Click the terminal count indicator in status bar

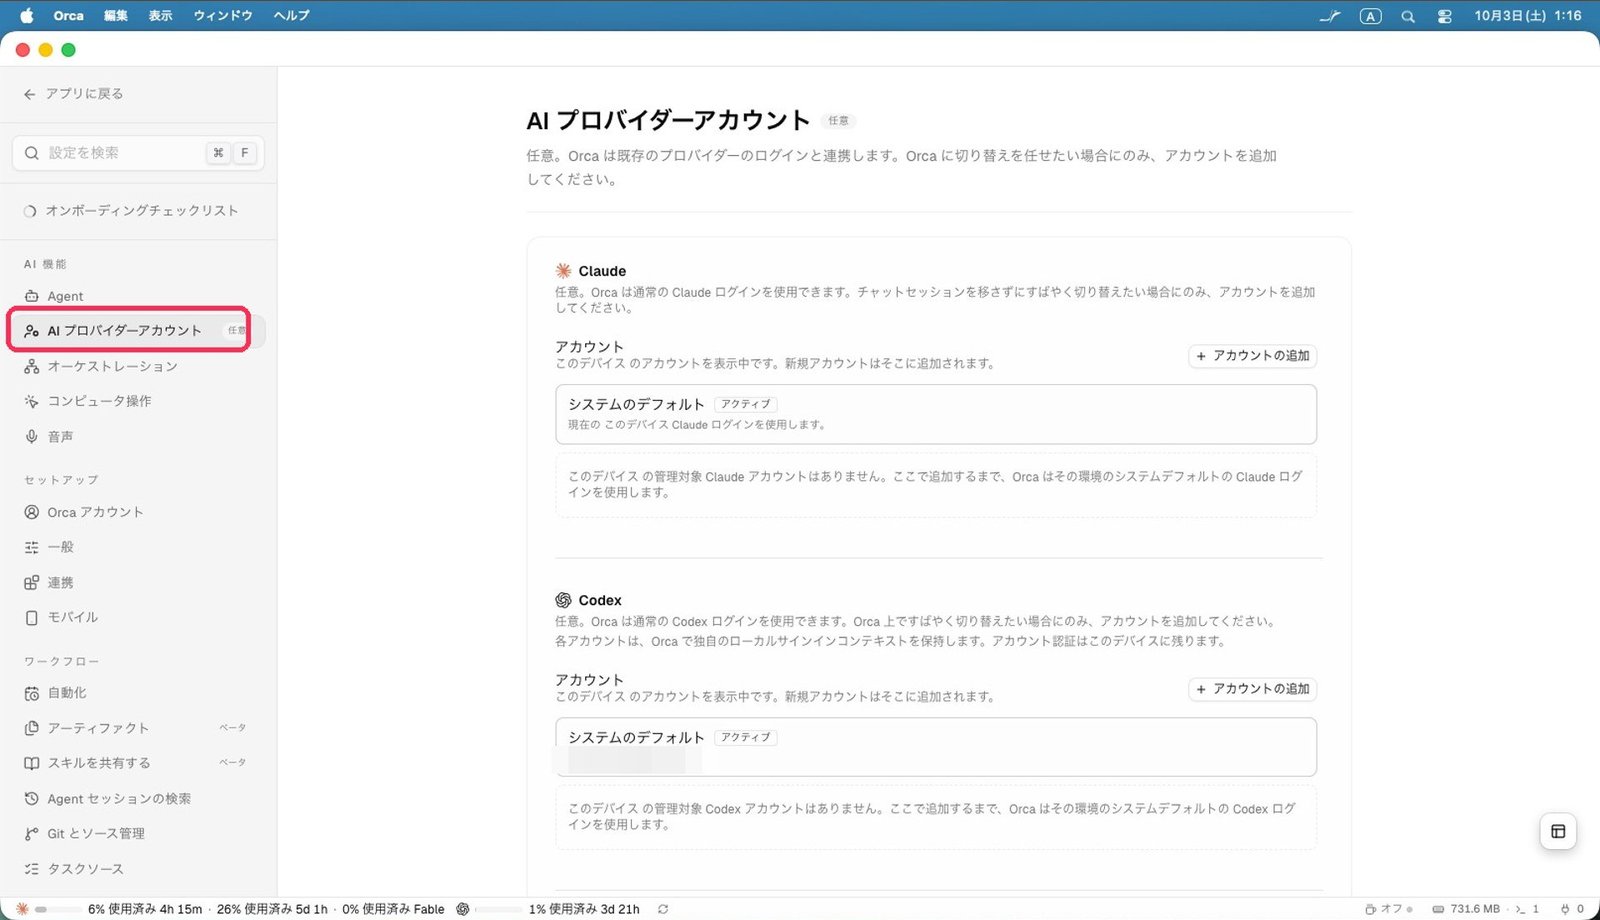(1527, 909)
